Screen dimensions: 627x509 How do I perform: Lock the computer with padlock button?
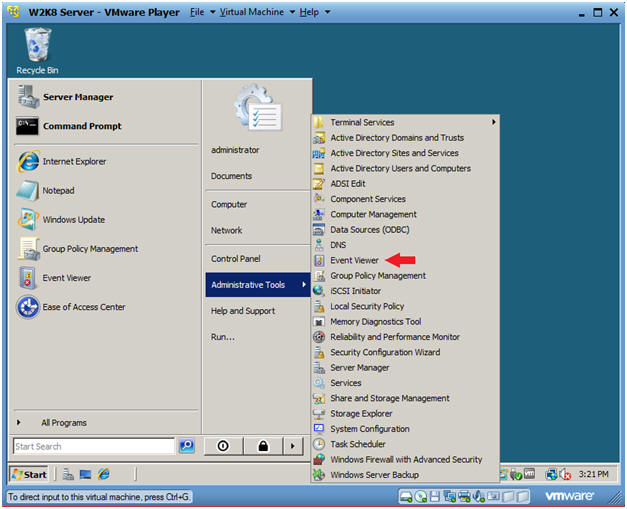click(263, 446)
